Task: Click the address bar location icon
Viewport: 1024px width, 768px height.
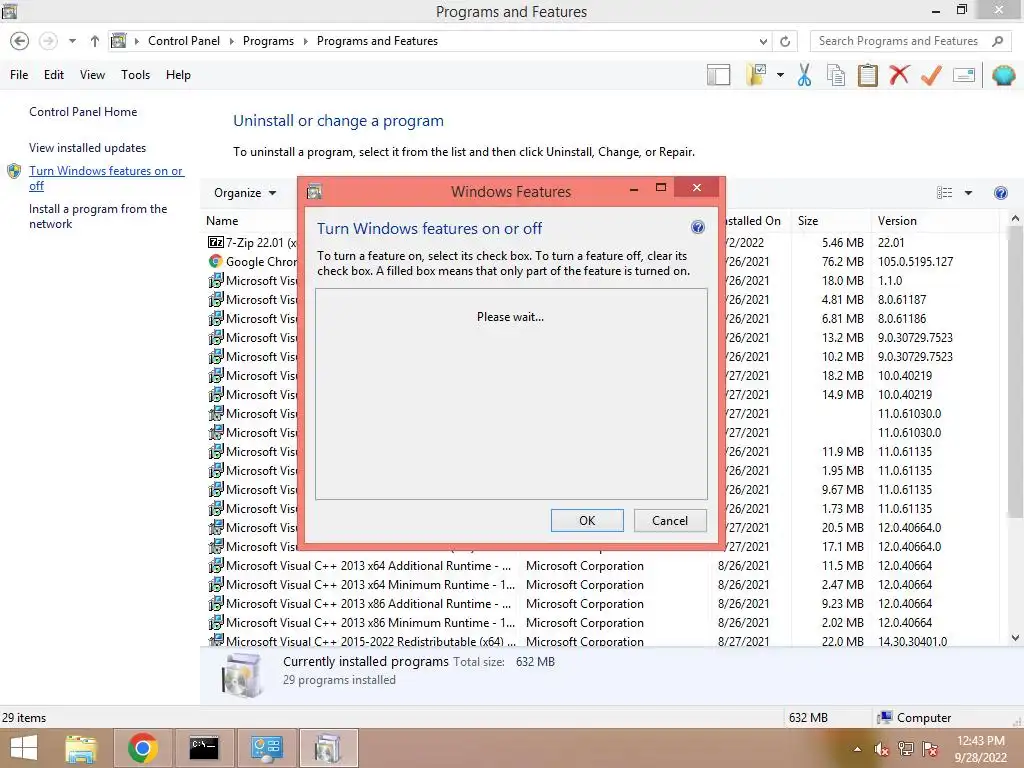Action: click(118, 41)
